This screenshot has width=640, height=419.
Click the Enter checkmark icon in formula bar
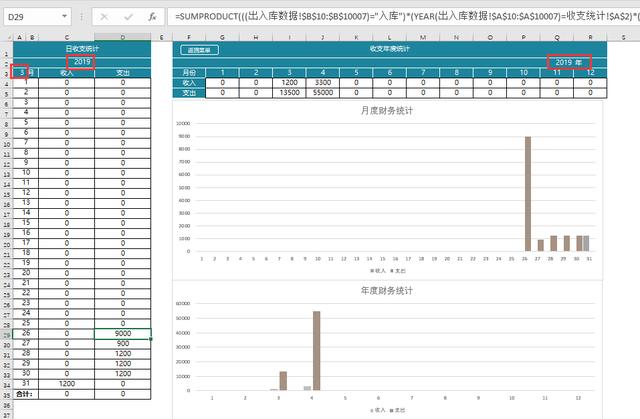127,17
